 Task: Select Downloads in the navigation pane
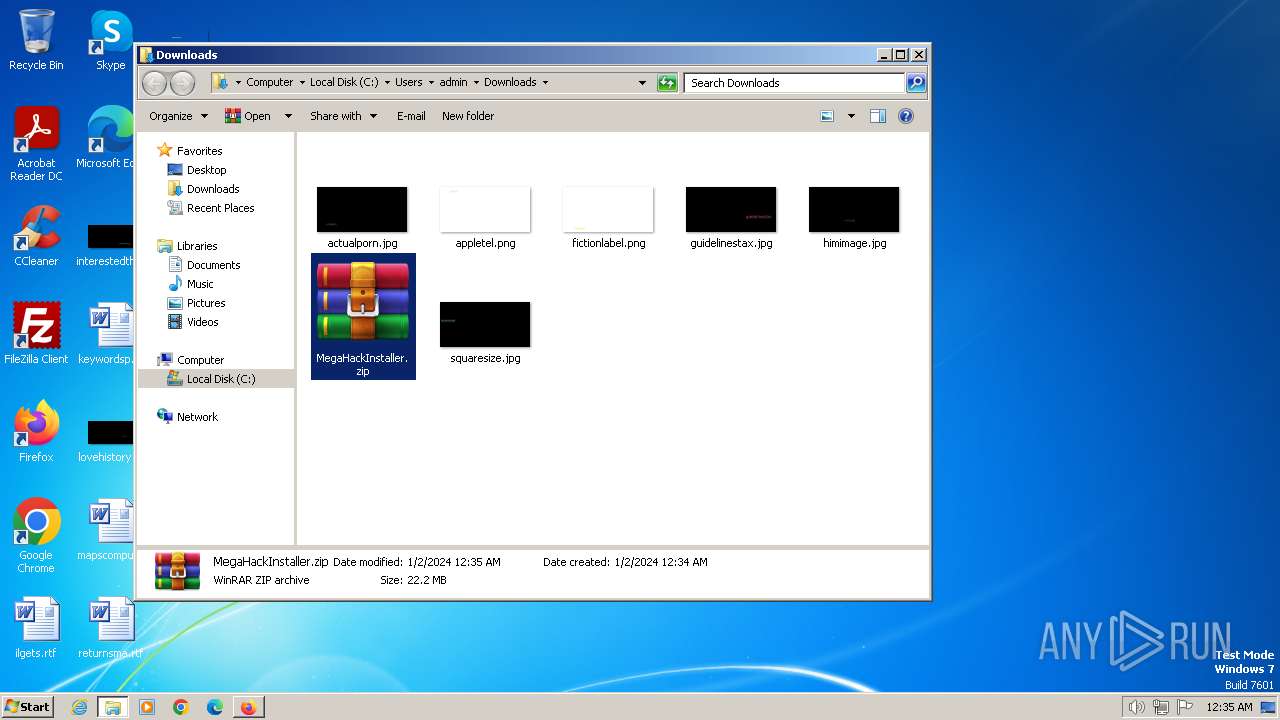click(212, 189)
